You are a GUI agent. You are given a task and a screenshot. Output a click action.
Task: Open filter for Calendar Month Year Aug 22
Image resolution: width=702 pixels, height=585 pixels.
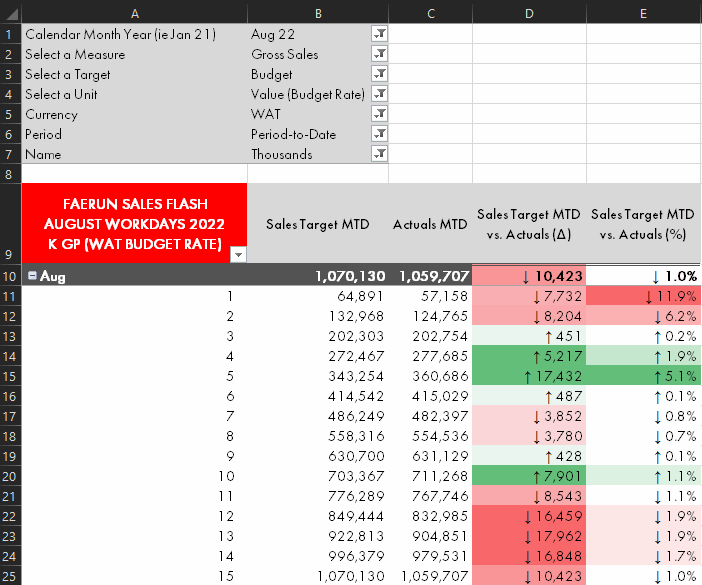tap(379, 34)
